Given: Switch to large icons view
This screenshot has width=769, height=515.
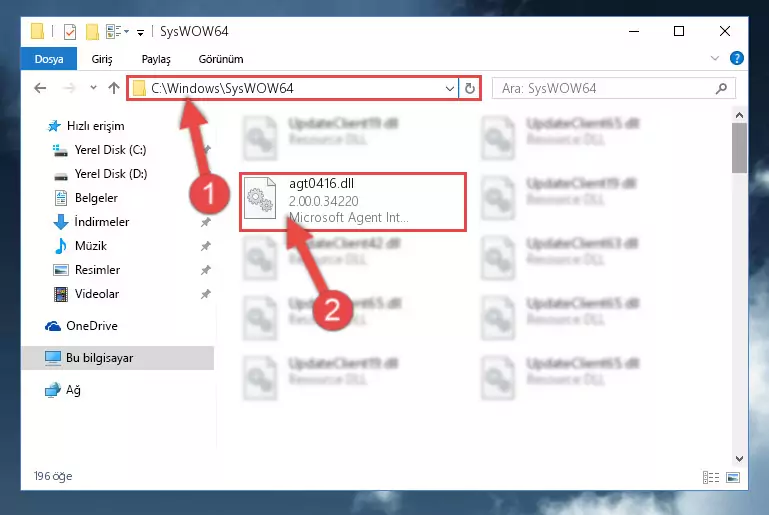Looking at the screenshot, I should click(733, 477).
